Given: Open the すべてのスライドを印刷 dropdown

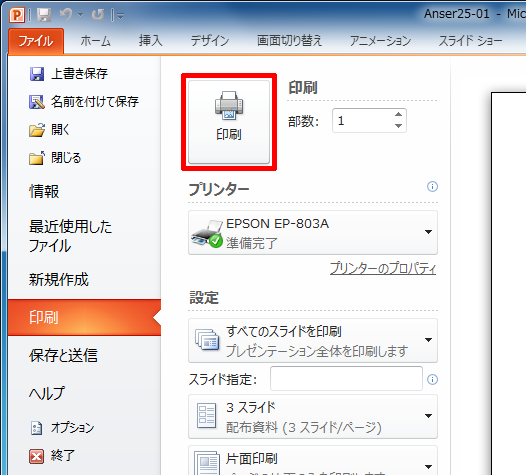Looking at the screenshot, I should click(x=313, y=340).
